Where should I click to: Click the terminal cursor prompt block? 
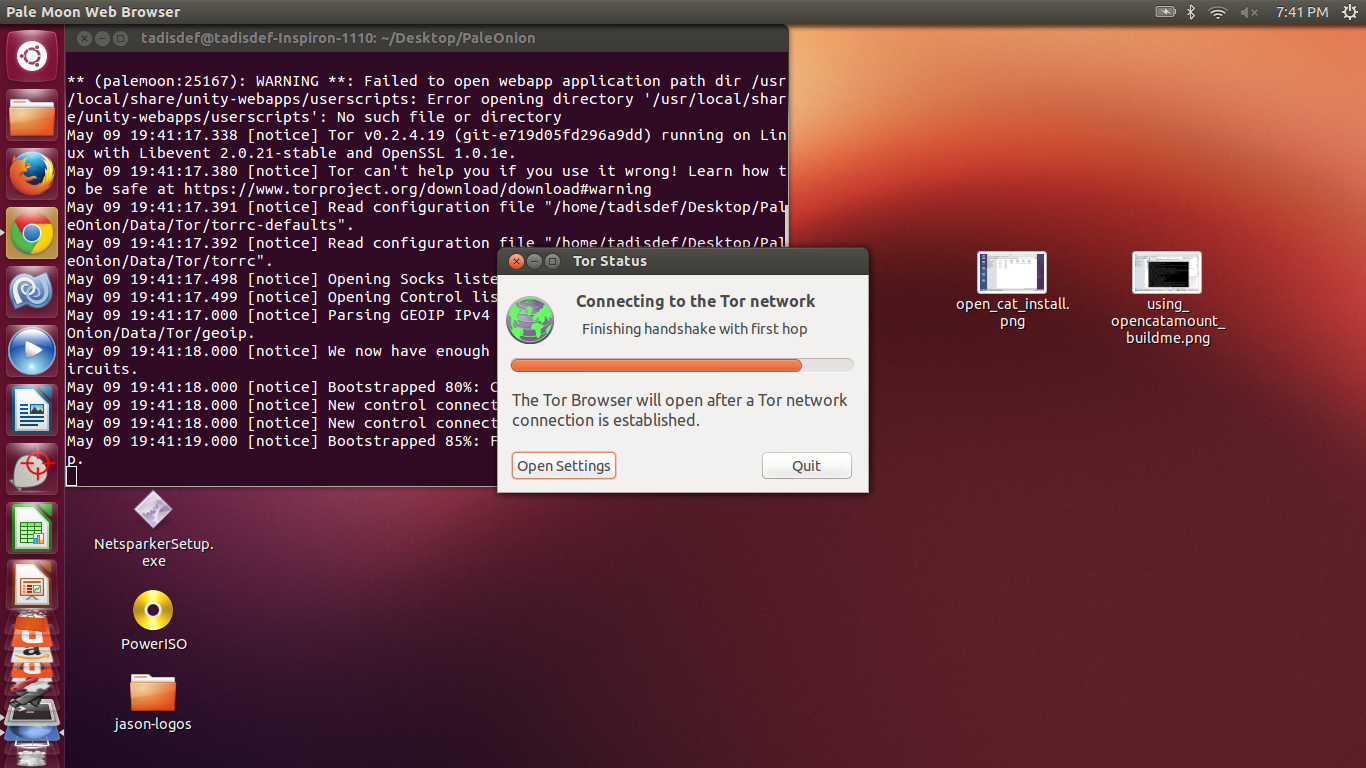(72, 476)
